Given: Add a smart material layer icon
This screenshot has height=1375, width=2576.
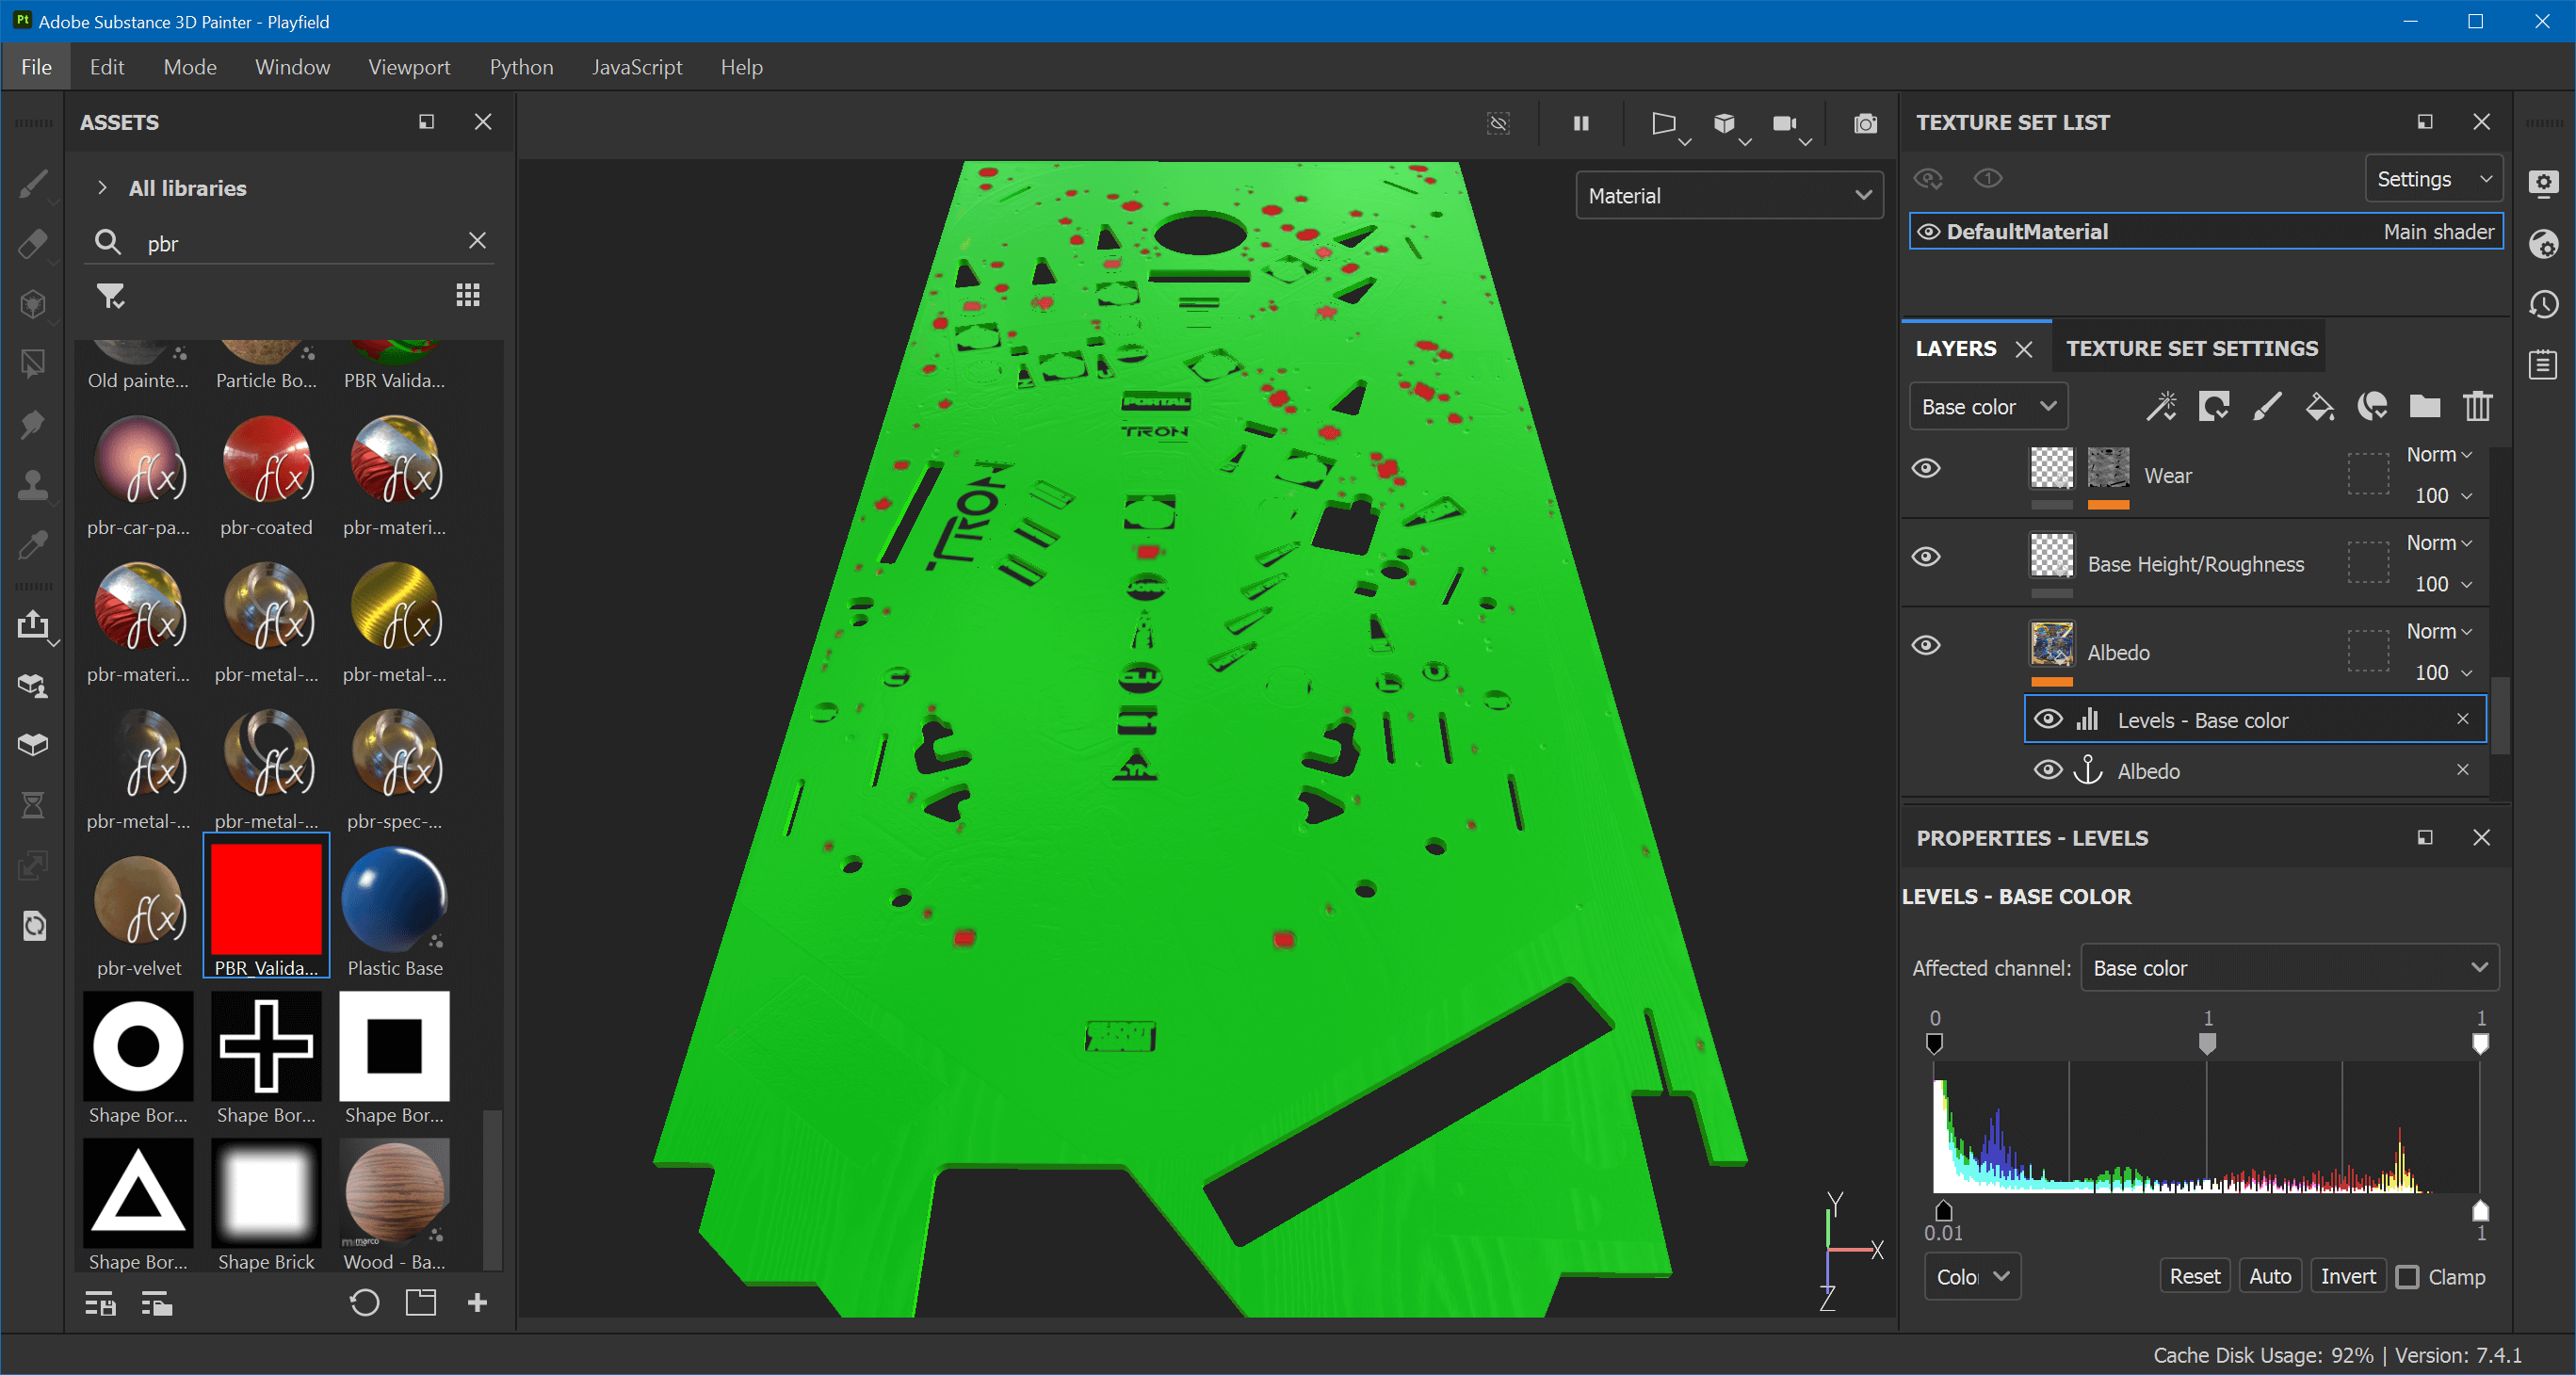Looking at the screenshot, I should coord(2372,406).
